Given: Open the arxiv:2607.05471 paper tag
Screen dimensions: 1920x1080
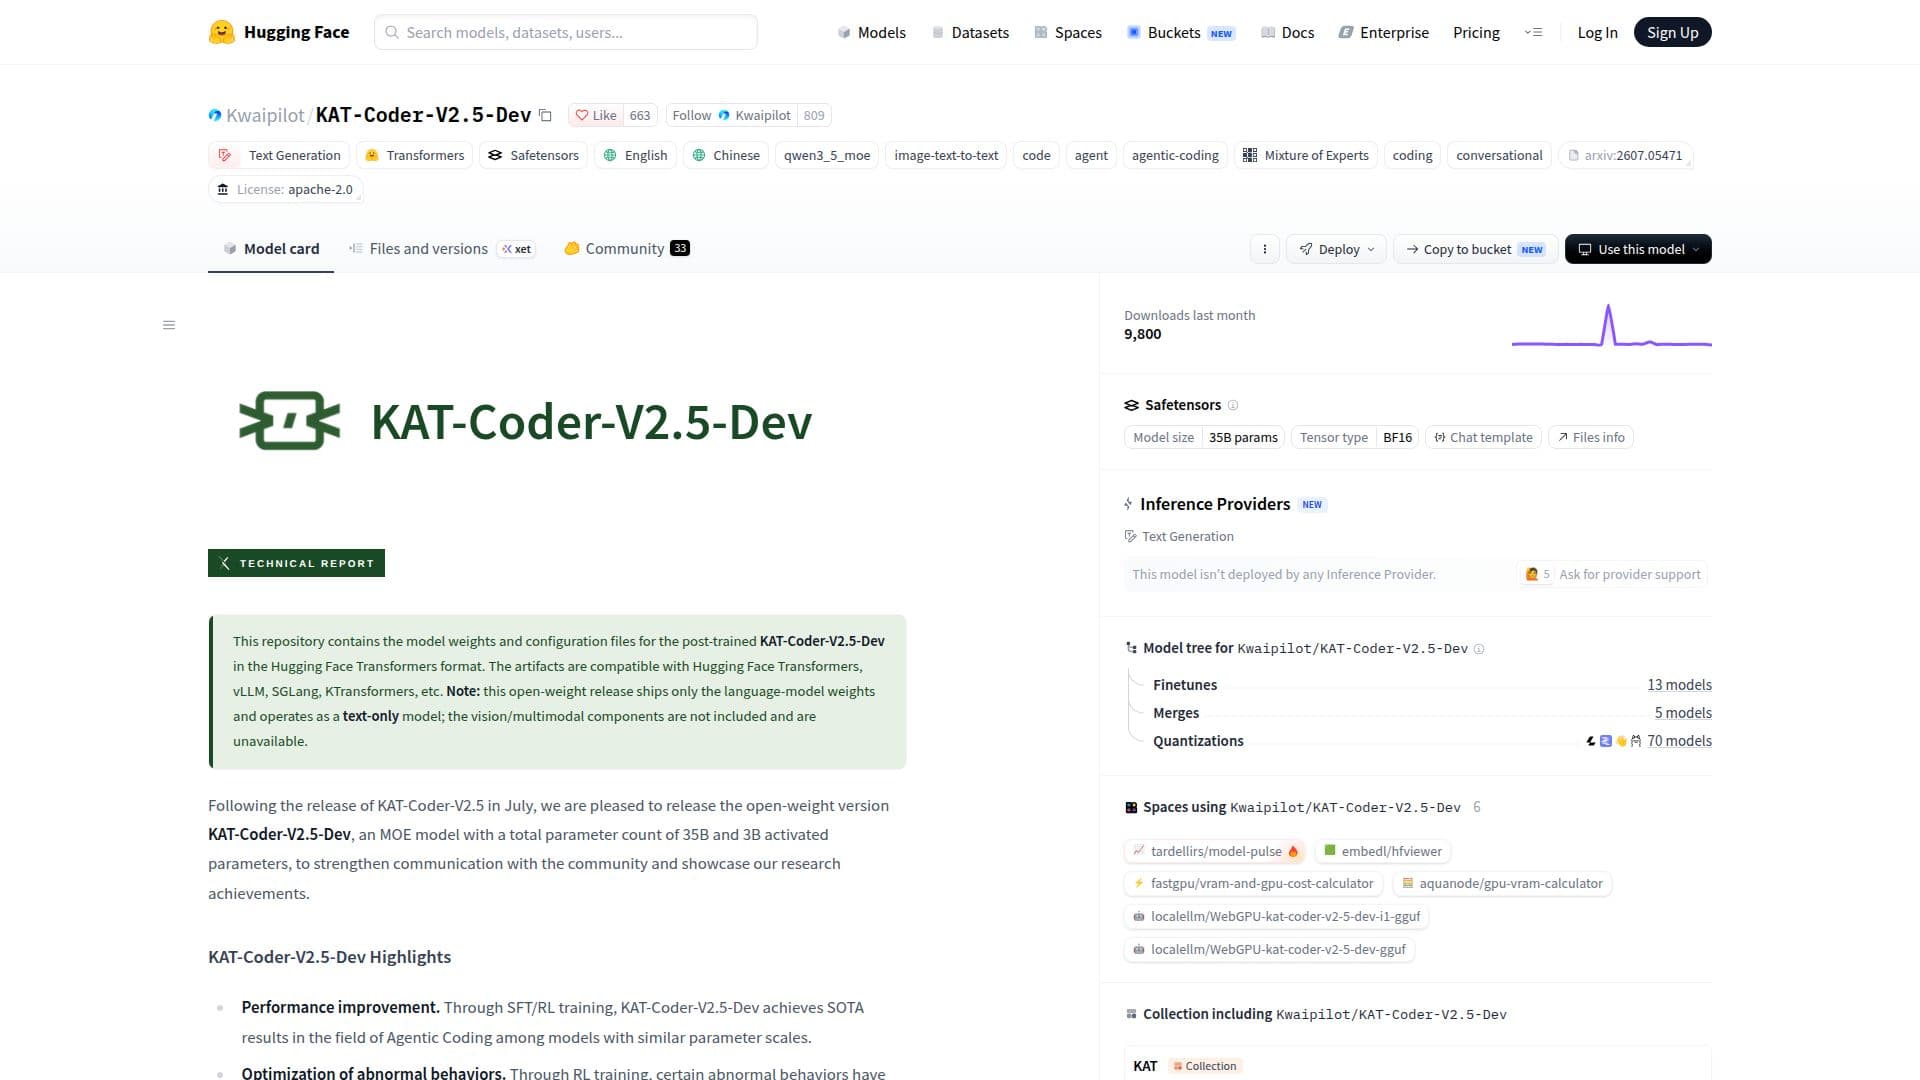Looking at the screenshot, I should (x=1625, y=155).
